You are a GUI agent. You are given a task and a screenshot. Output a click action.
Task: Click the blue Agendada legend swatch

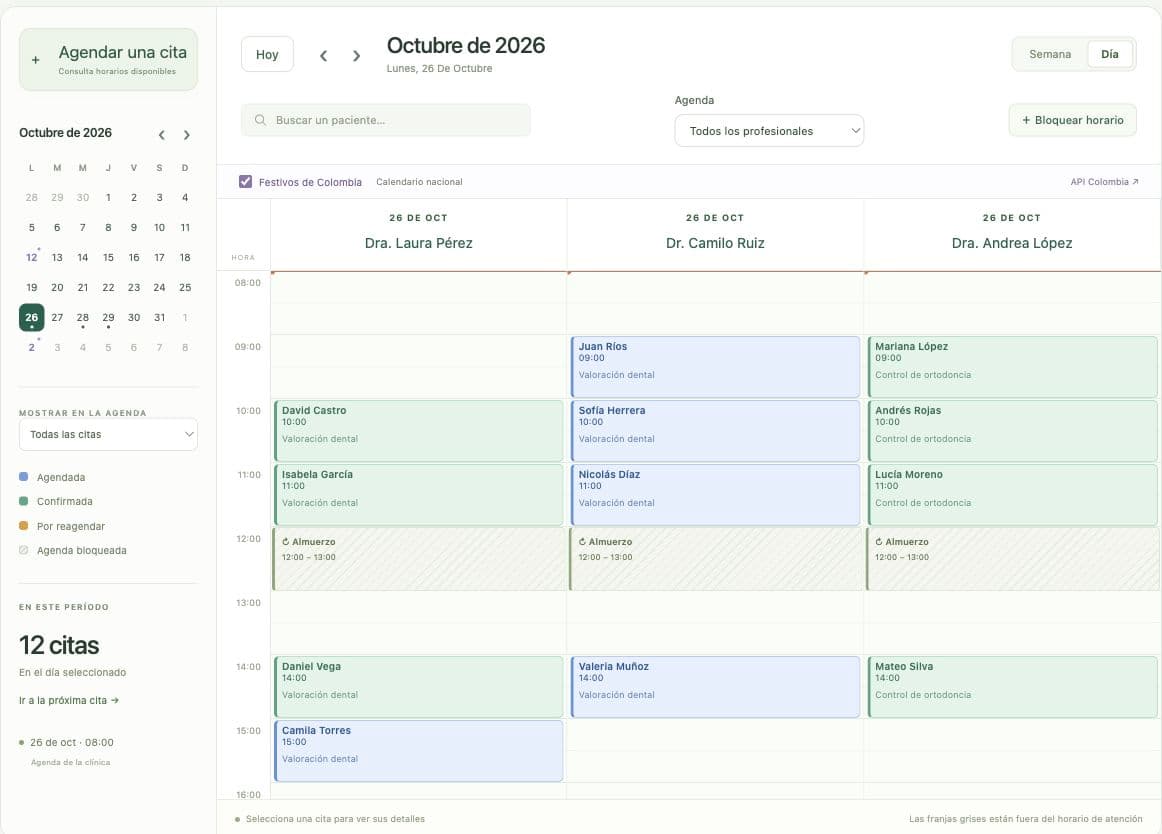coord(24,477)
